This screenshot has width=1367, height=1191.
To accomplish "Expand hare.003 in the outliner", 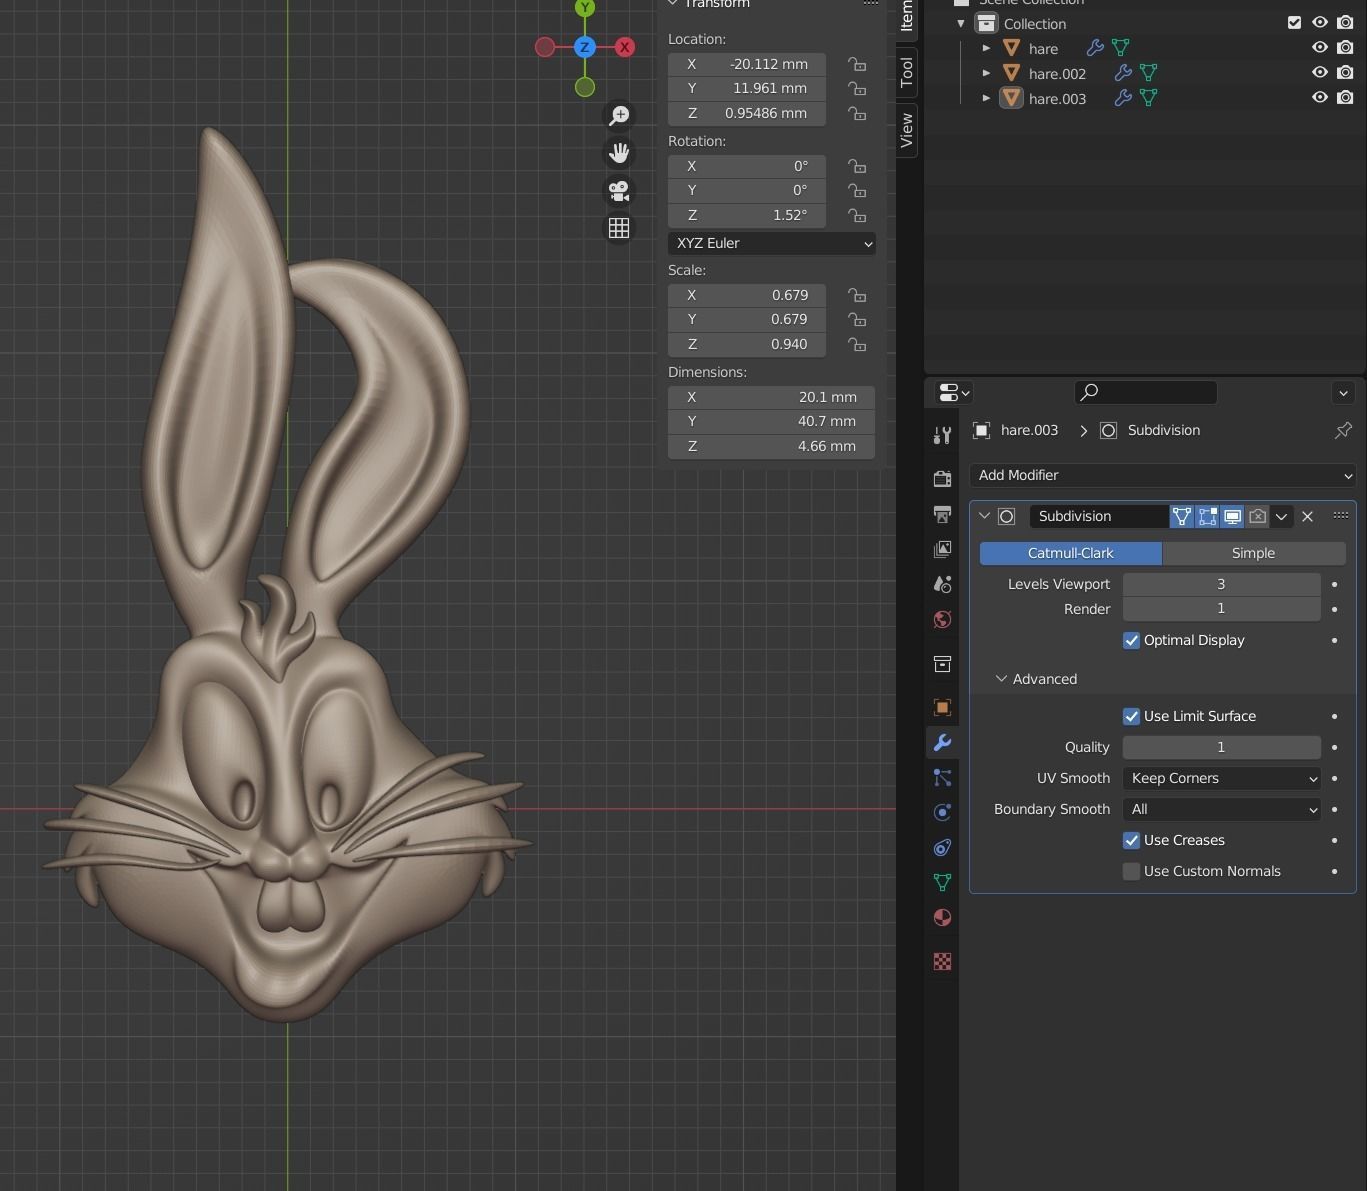I will pyautogui.click(x=986, y=98).
